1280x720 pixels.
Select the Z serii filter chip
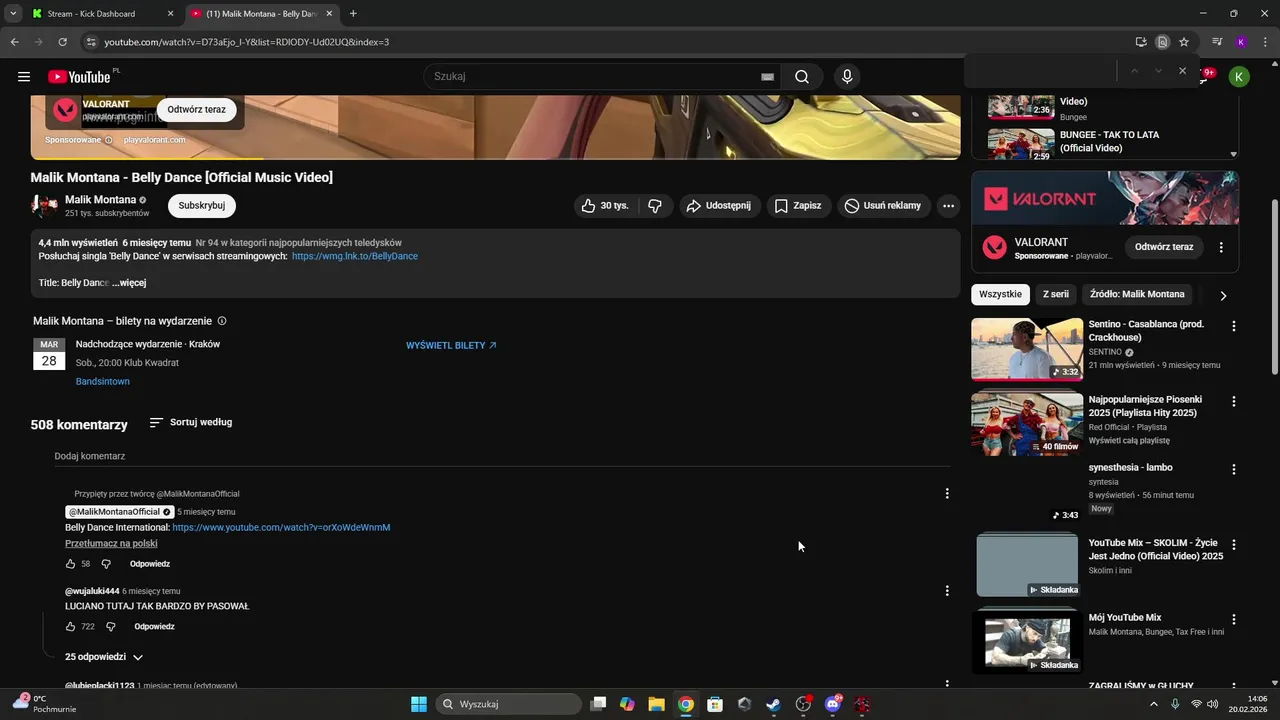coord(1056,294)
